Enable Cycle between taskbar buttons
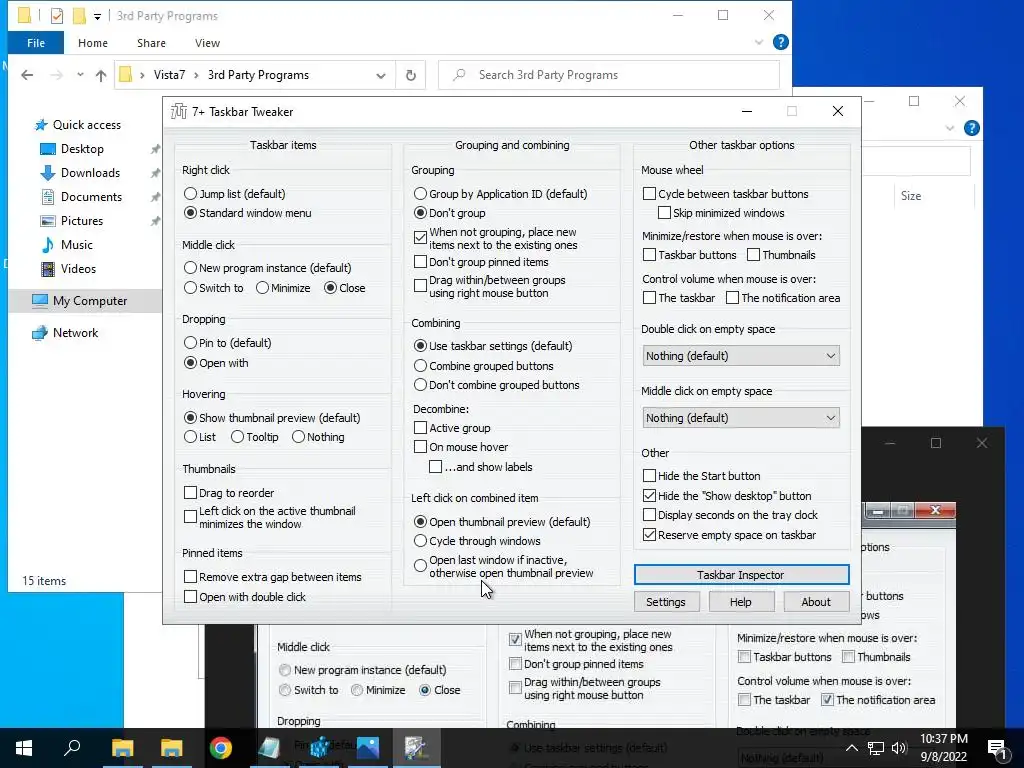 coord(650,194)
